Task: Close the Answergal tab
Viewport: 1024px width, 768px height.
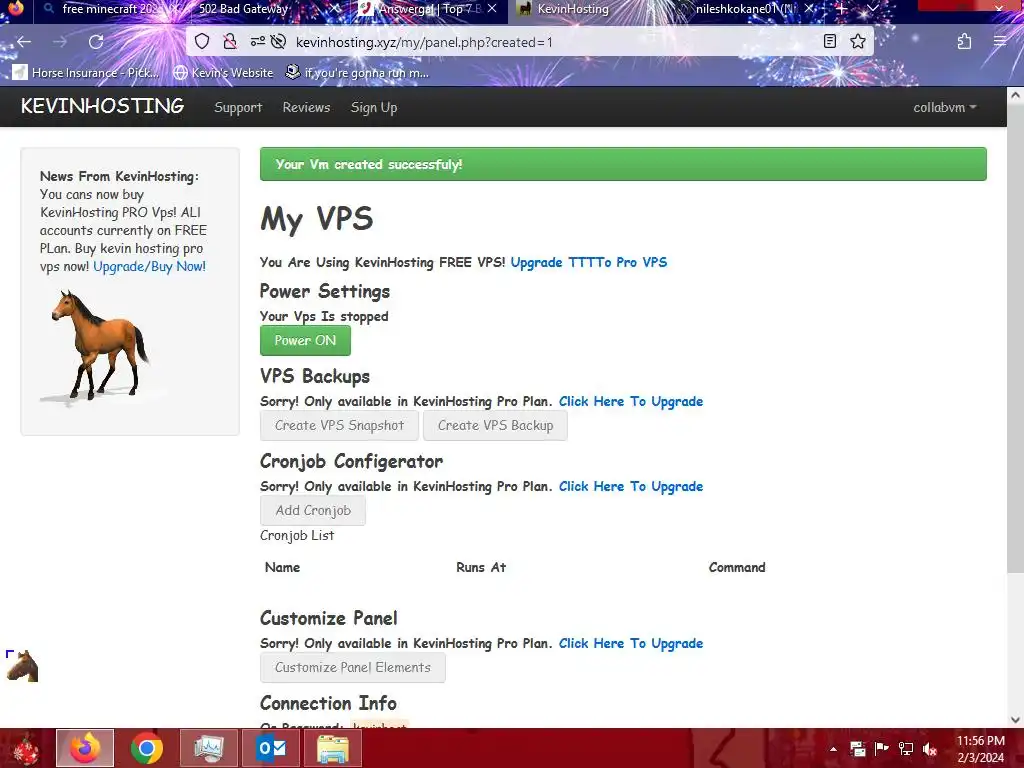Action: 492,8
